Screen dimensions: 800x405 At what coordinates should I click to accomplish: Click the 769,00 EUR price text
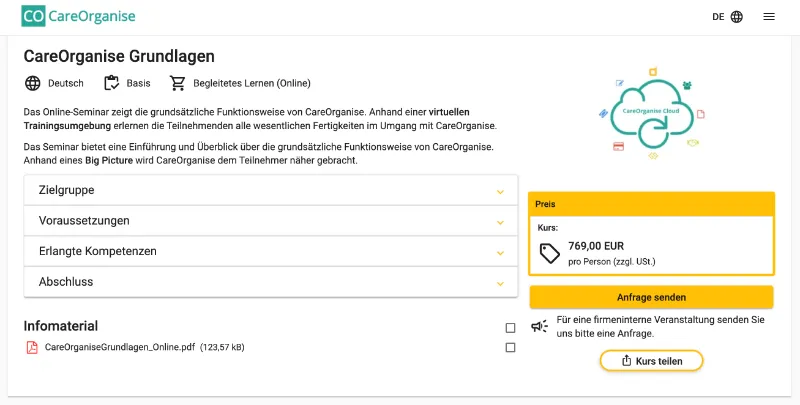point(596,246)
